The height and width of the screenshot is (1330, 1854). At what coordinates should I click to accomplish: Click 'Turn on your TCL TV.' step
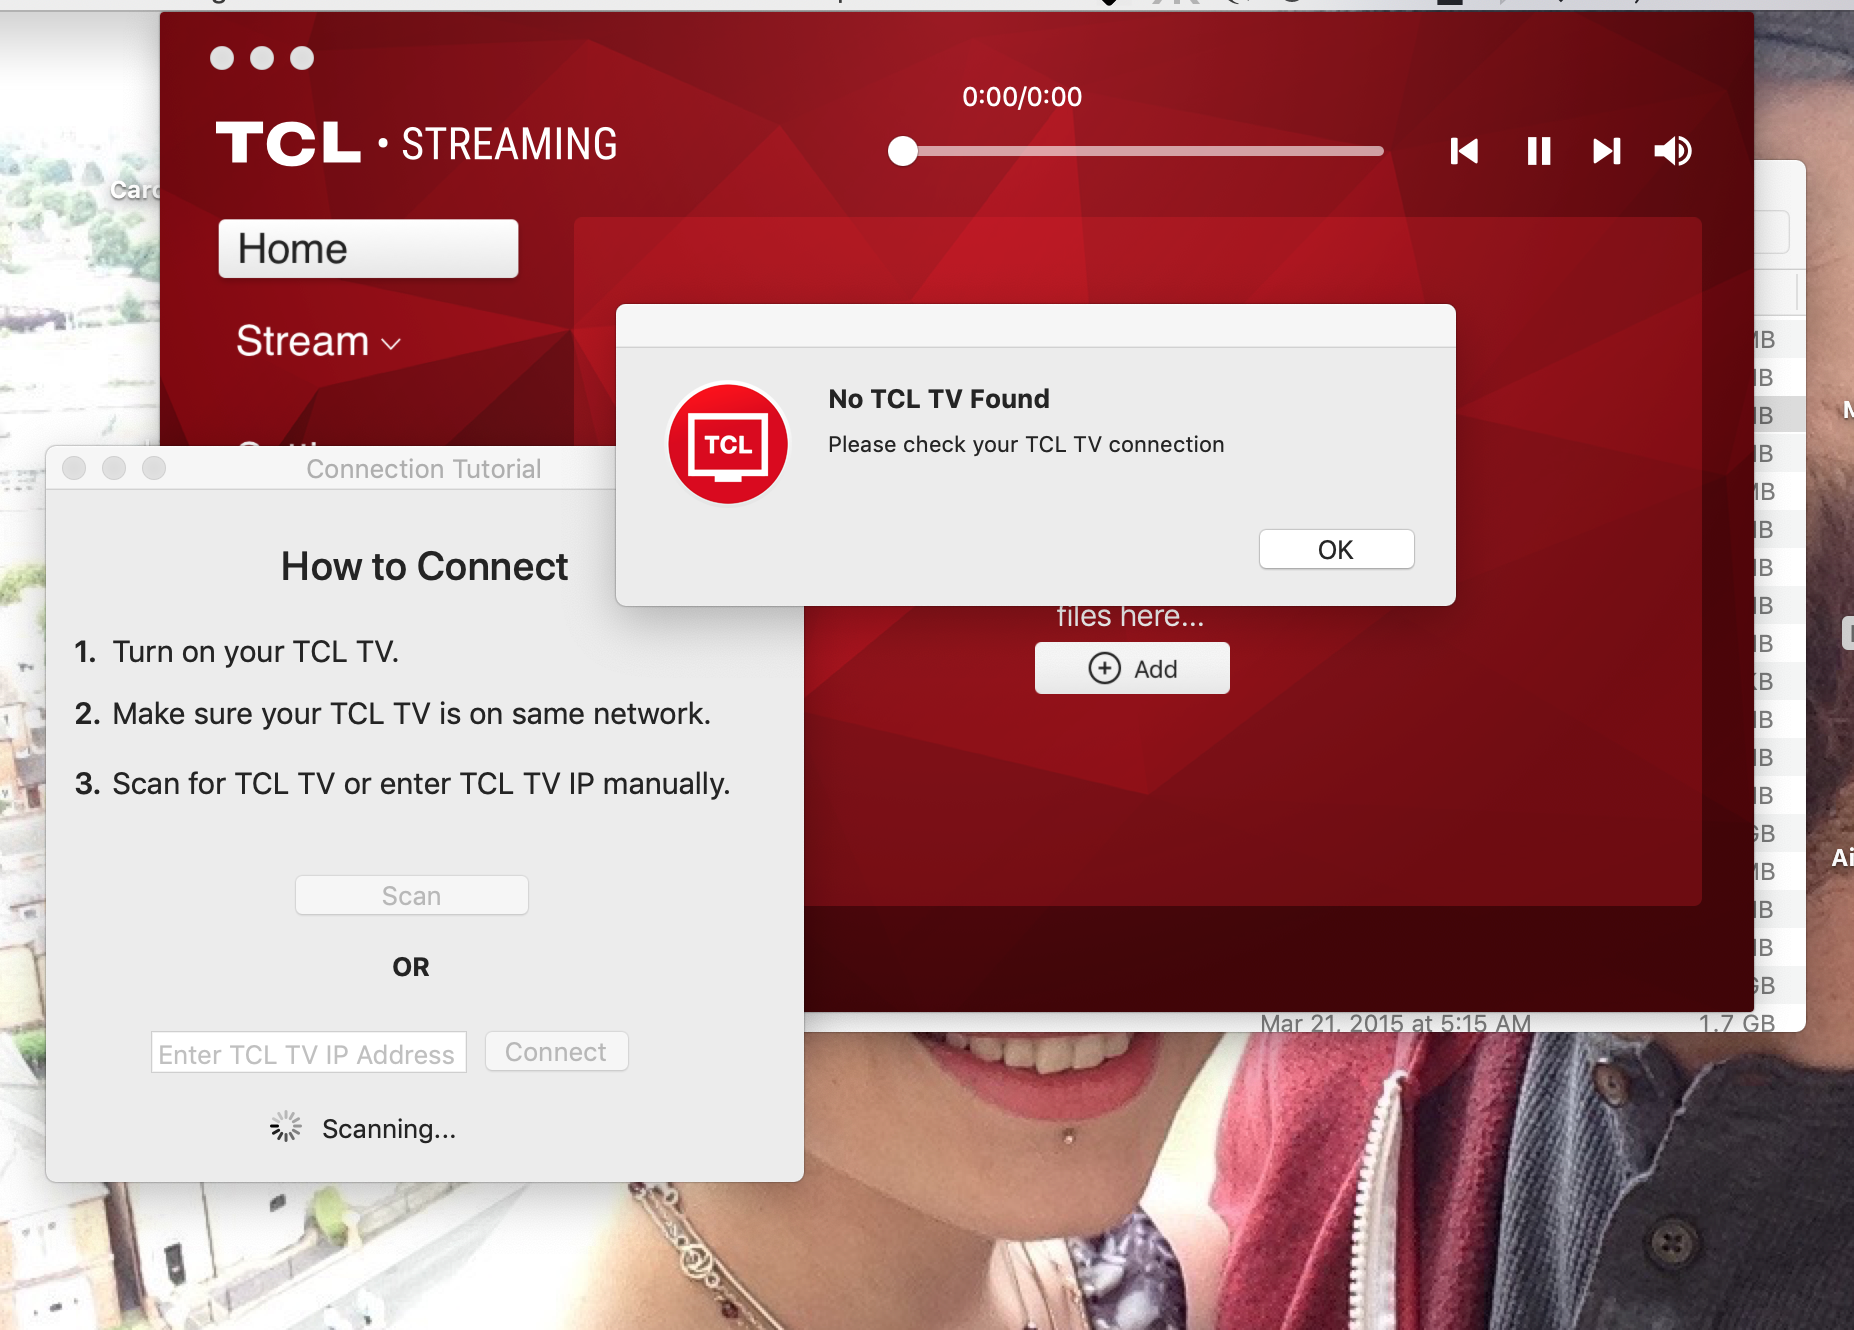(255, 652)
